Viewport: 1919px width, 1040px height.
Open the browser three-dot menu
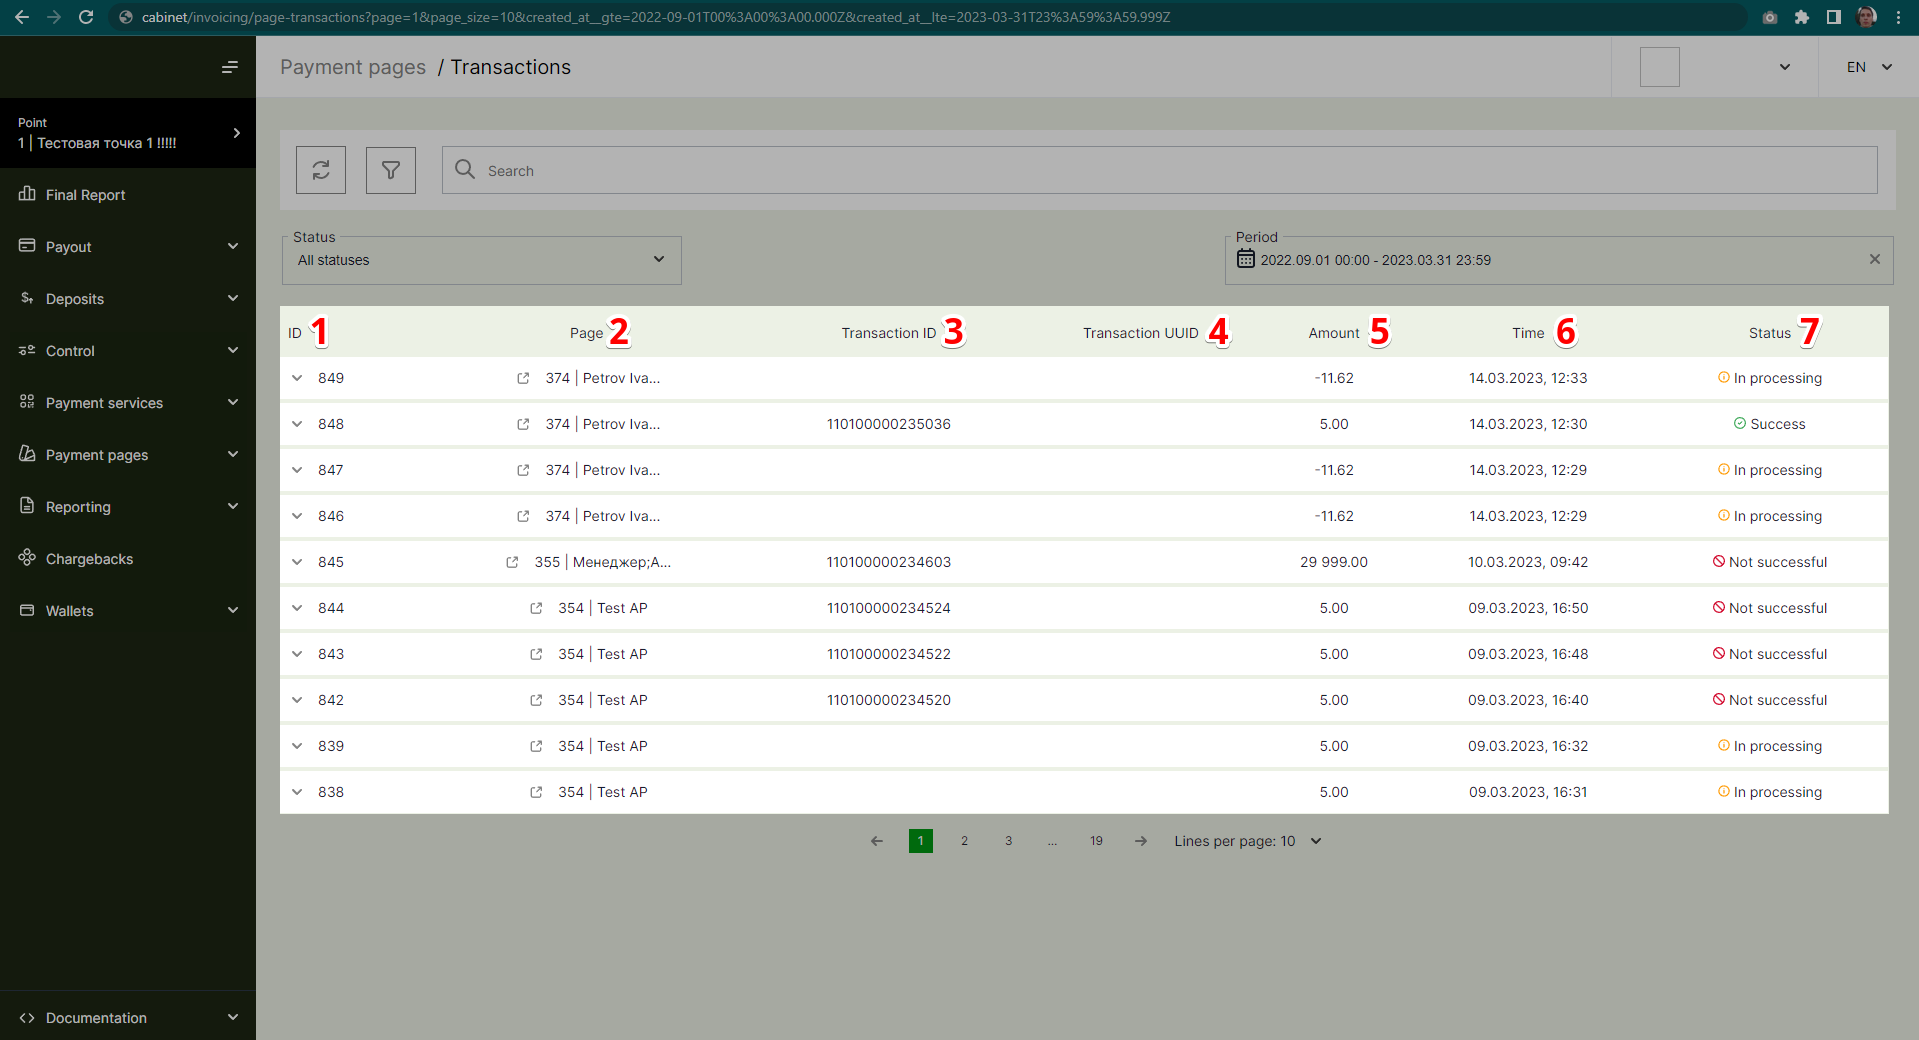1898,17
